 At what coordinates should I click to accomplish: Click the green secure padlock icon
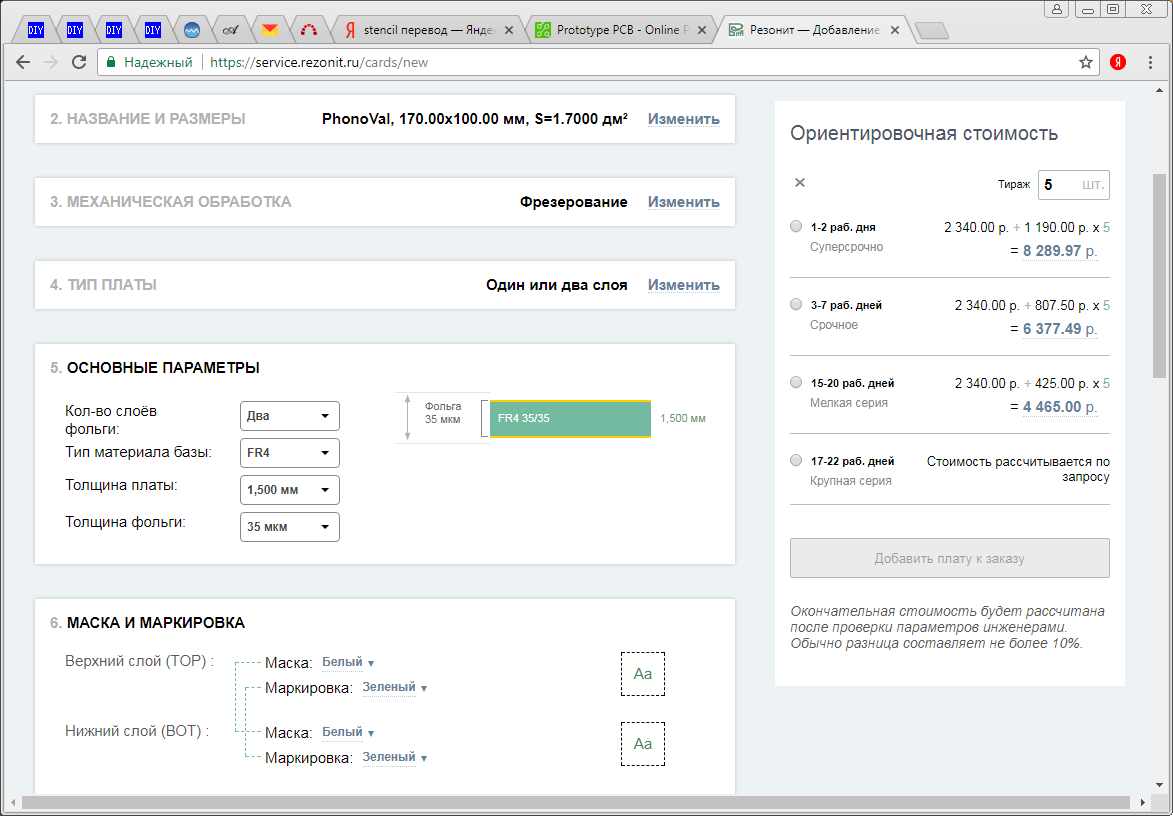(111, 62)
